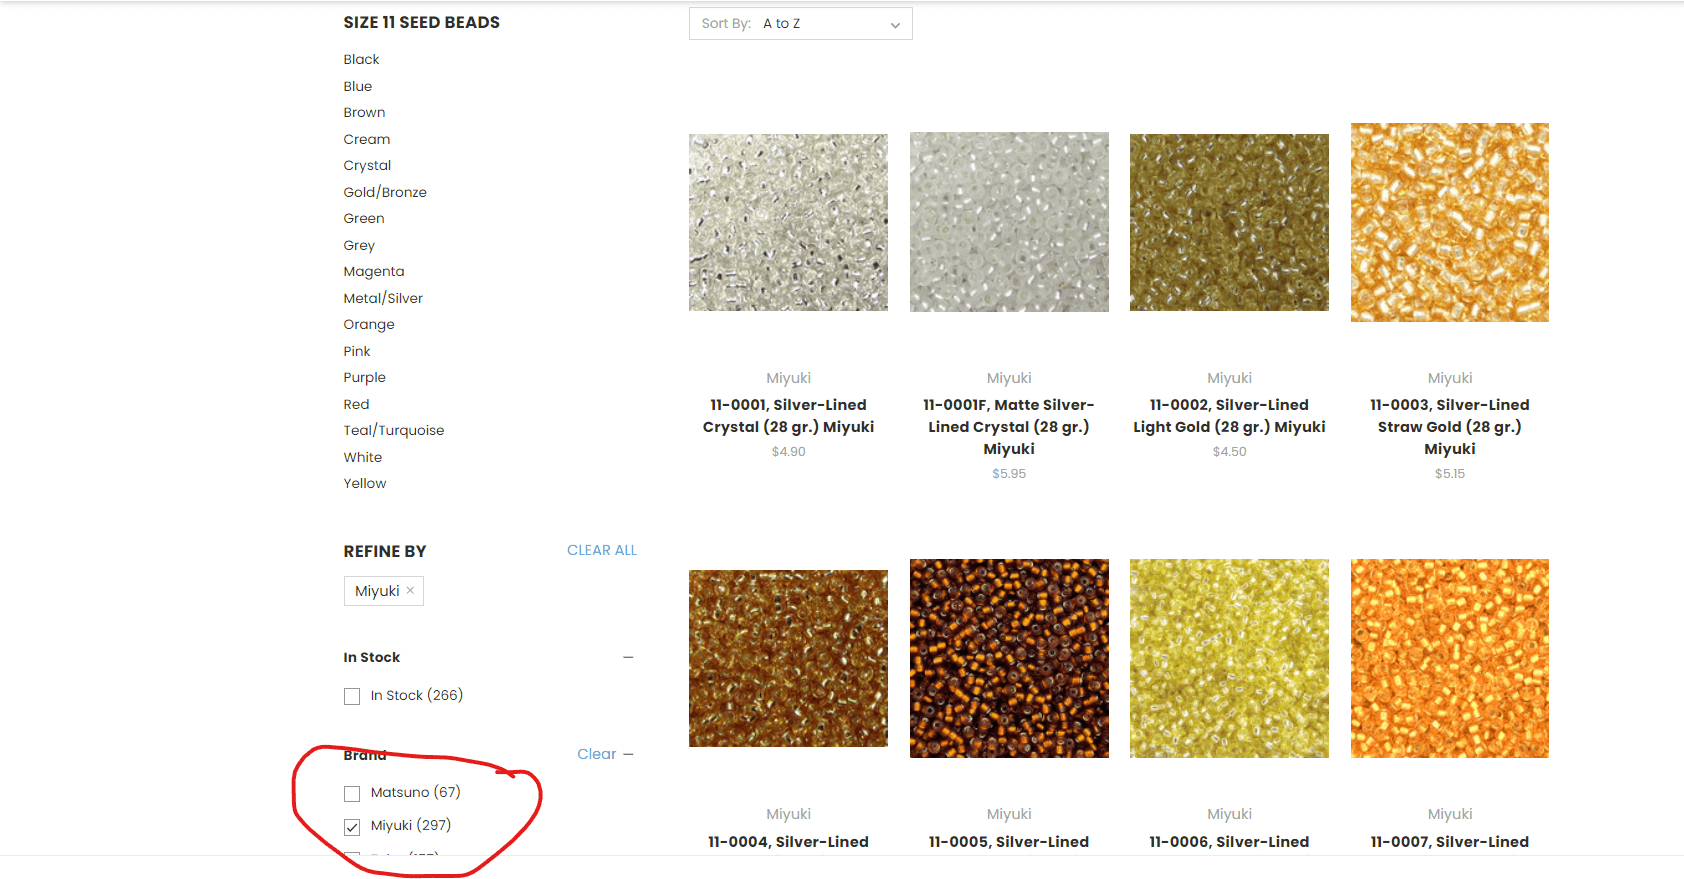
Task: Click the 11-0001 Silver-Lined Crystal title
Action: pos(788,416)
